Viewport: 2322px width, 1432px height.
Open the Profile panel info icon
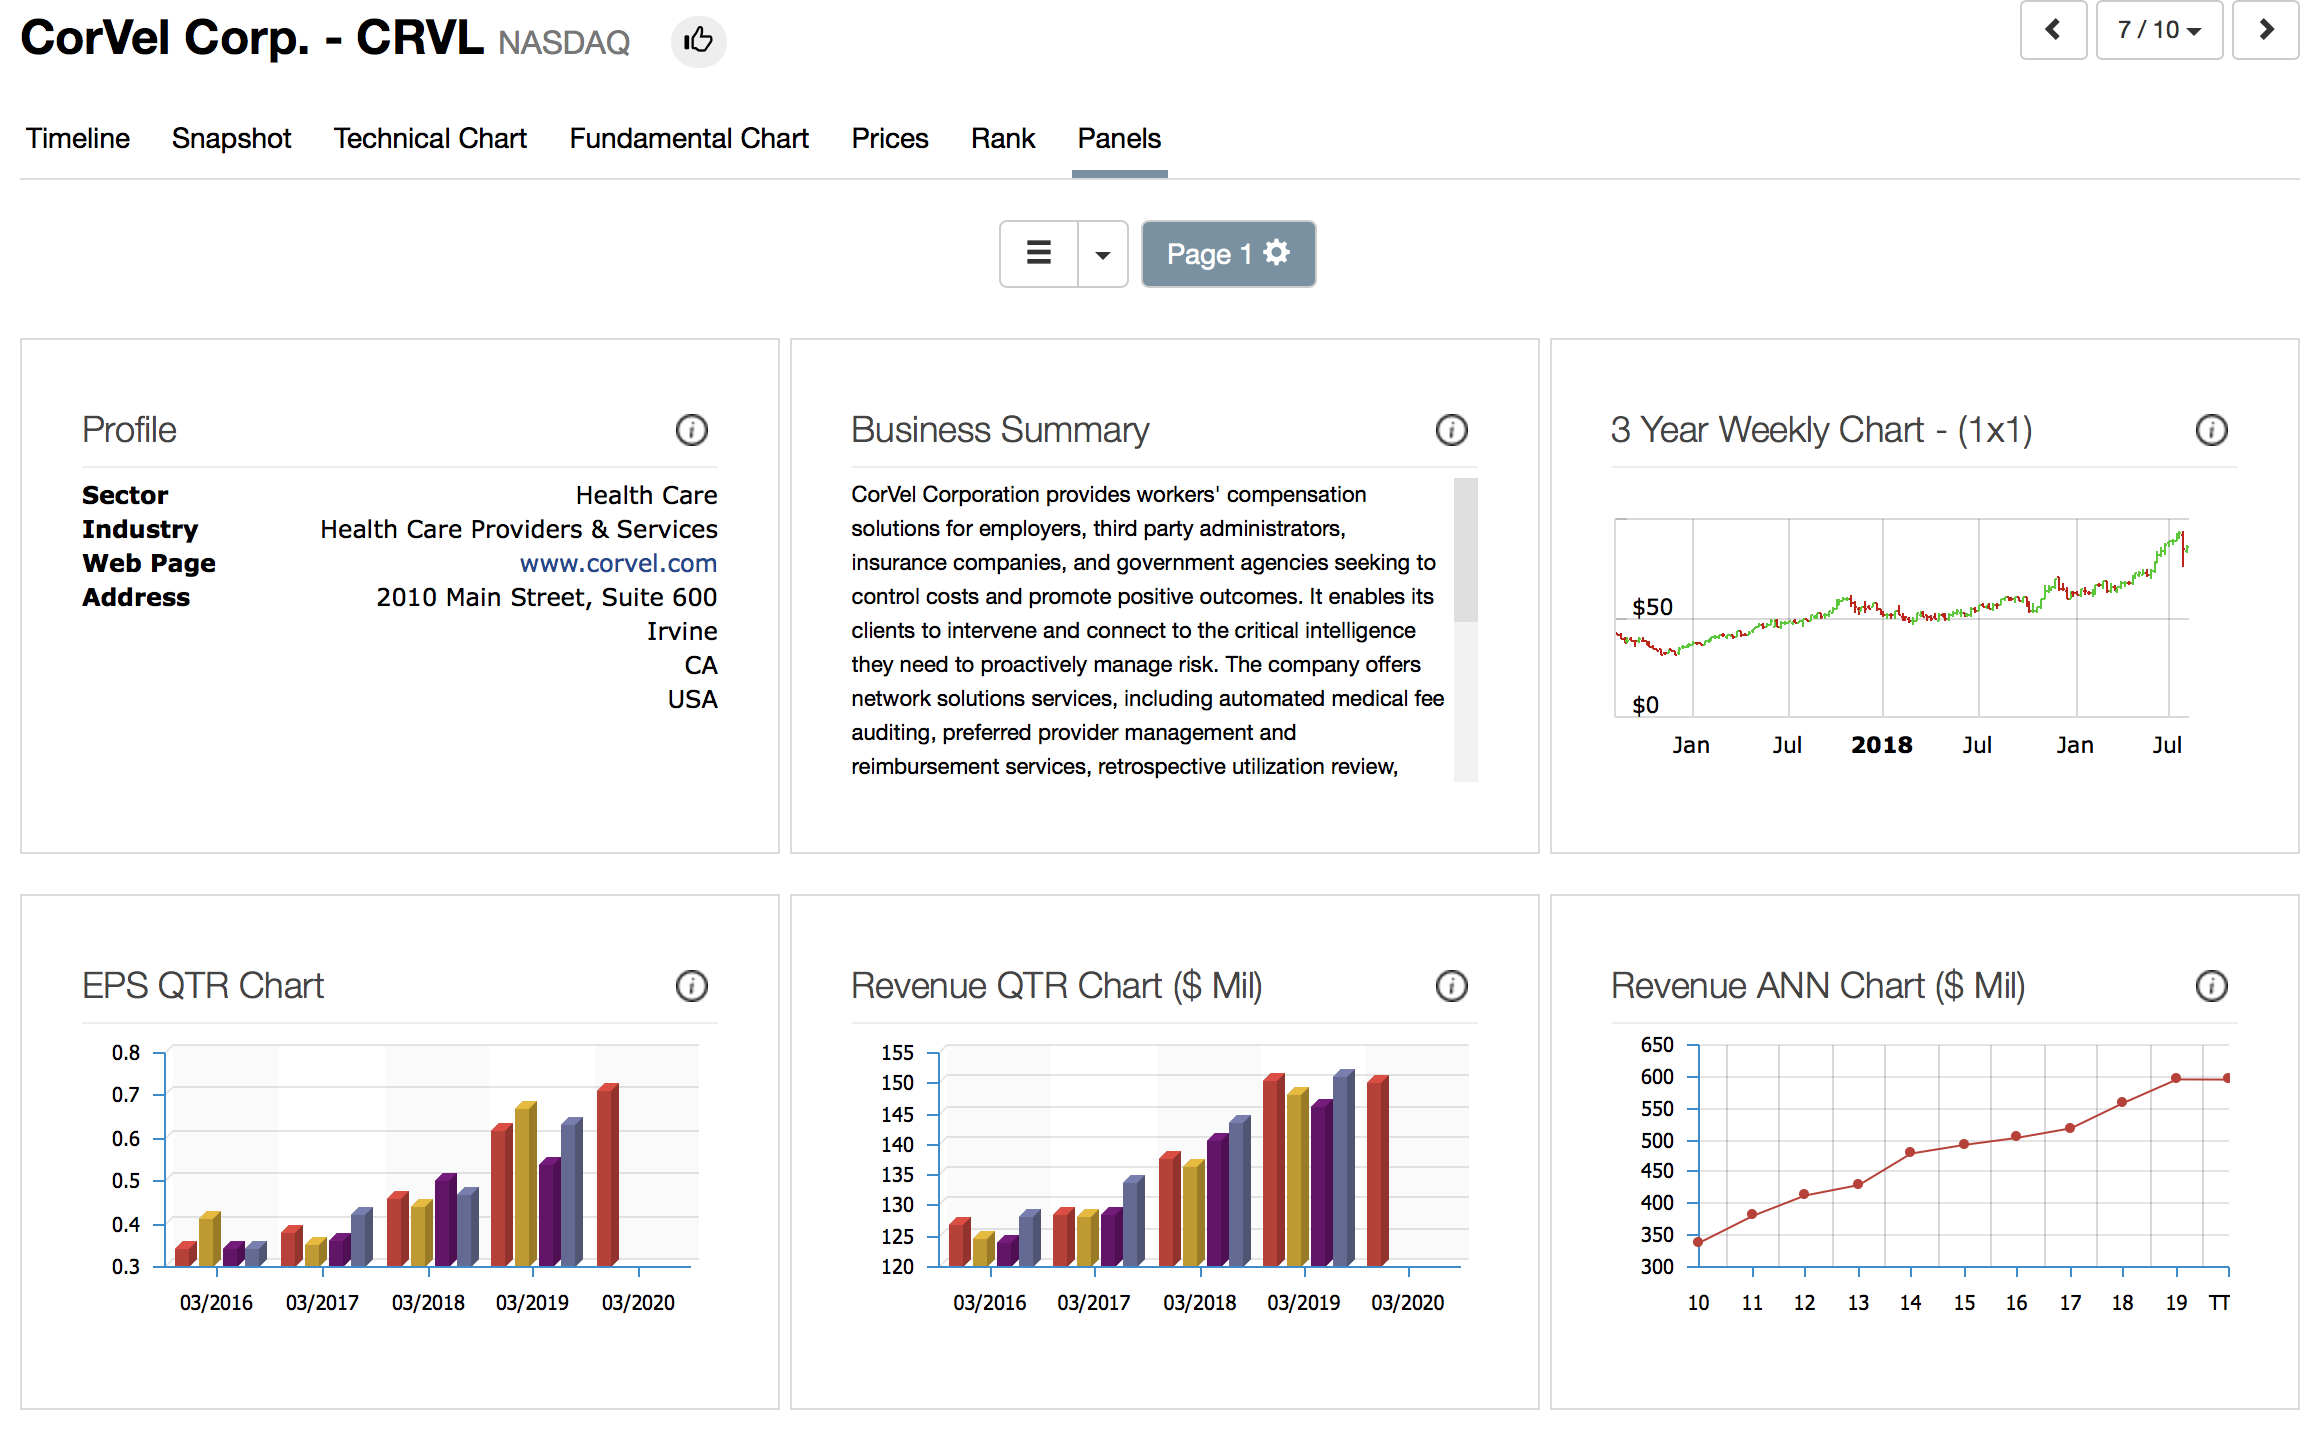coord(691,430)
